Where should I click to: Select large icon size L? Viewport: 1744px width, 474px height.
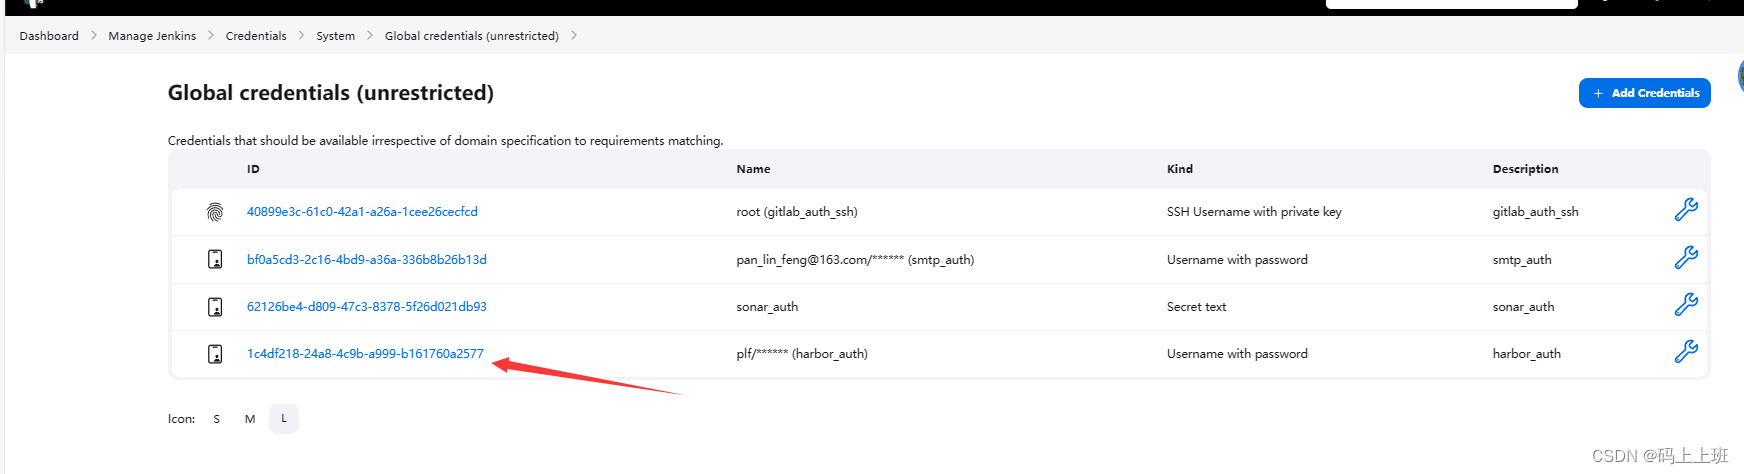coord(284,419)
